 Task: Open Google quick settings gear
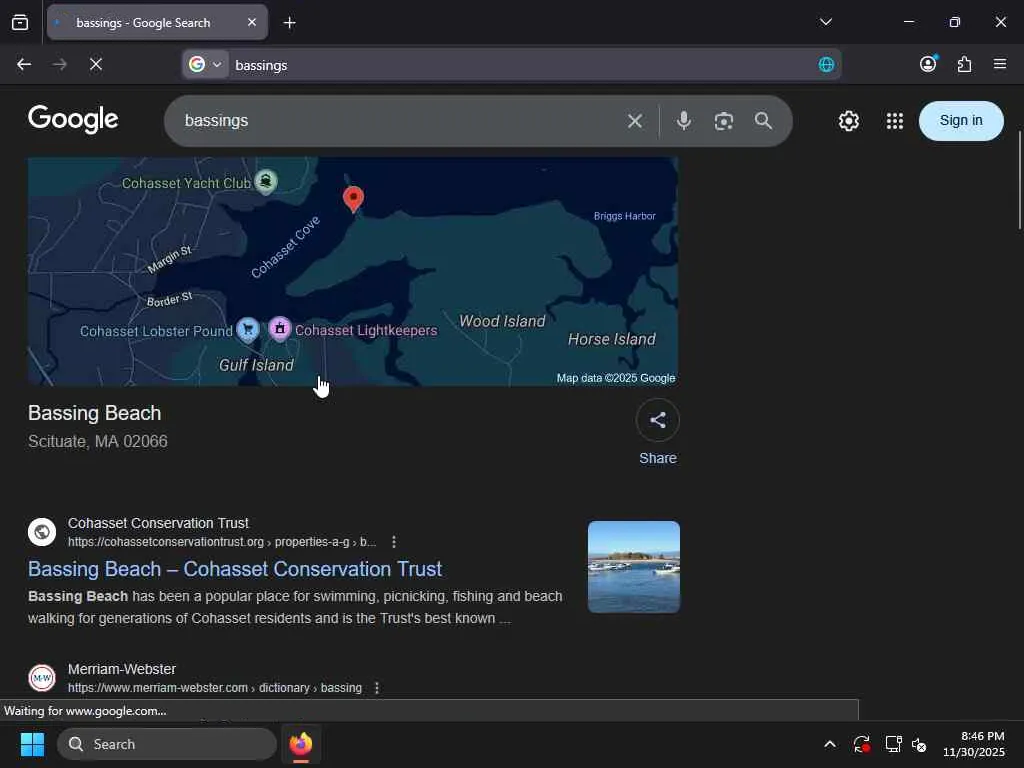(x=848, y=121)
